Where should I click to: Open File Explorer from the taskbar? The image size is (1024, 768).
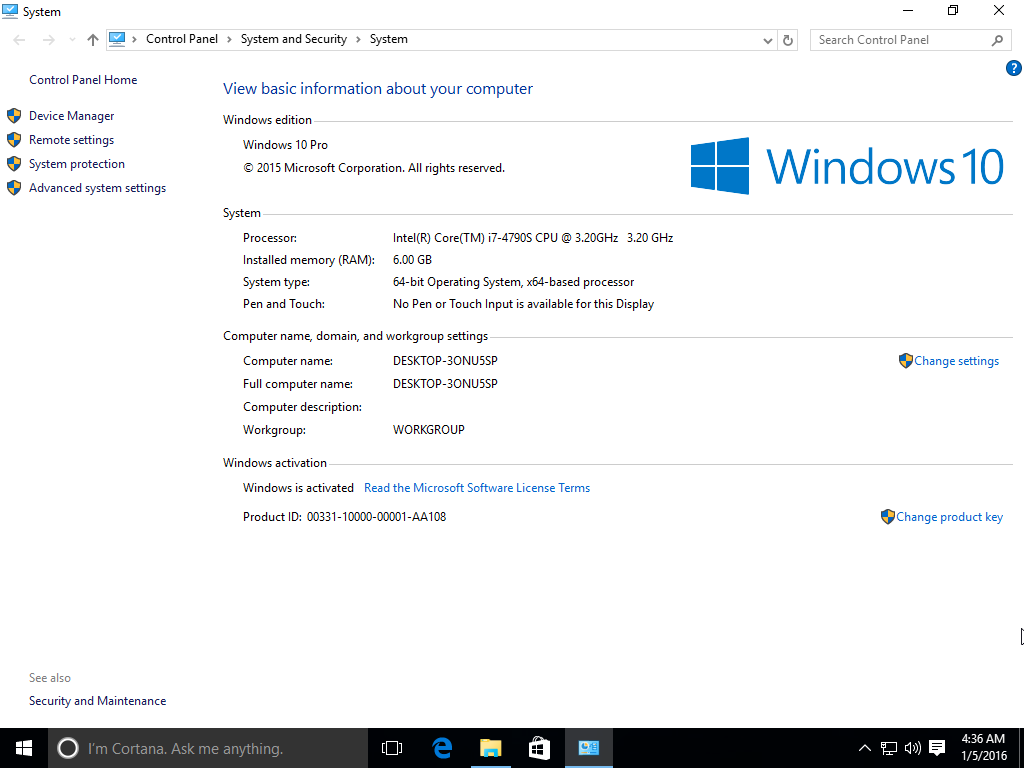click(x=490, y=748)
